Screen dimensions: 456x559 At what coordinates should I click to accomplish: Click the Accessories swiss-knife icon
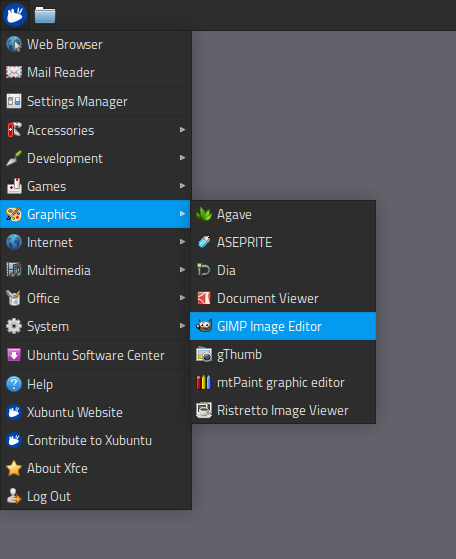[14, 130]
